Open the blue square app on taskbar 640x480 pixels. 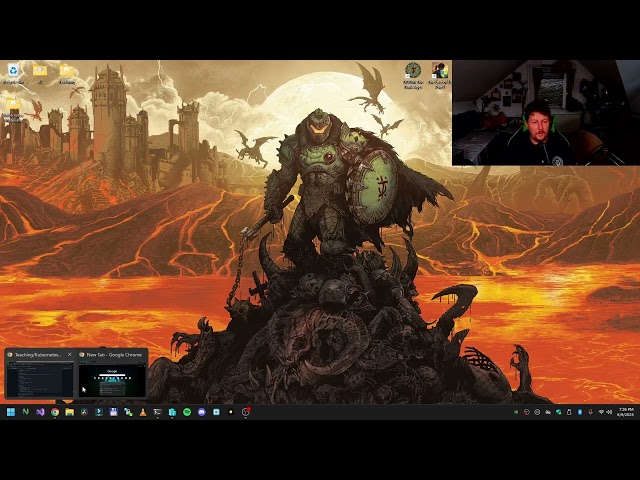click(x=216, y=412)
